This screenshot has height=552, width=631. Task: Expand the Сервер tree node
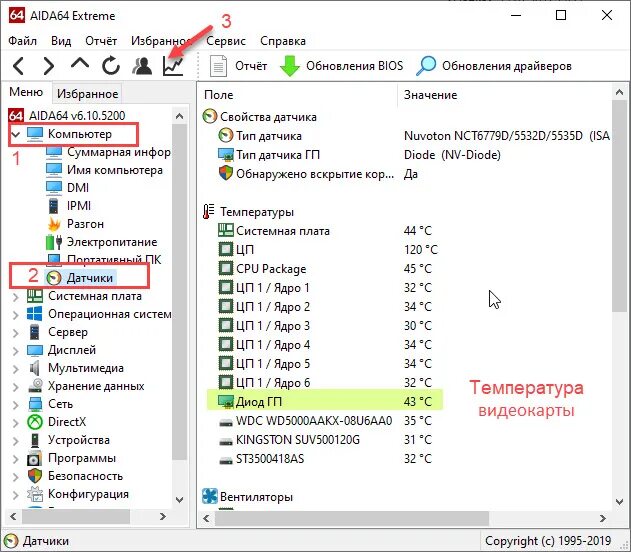(16, 333)
